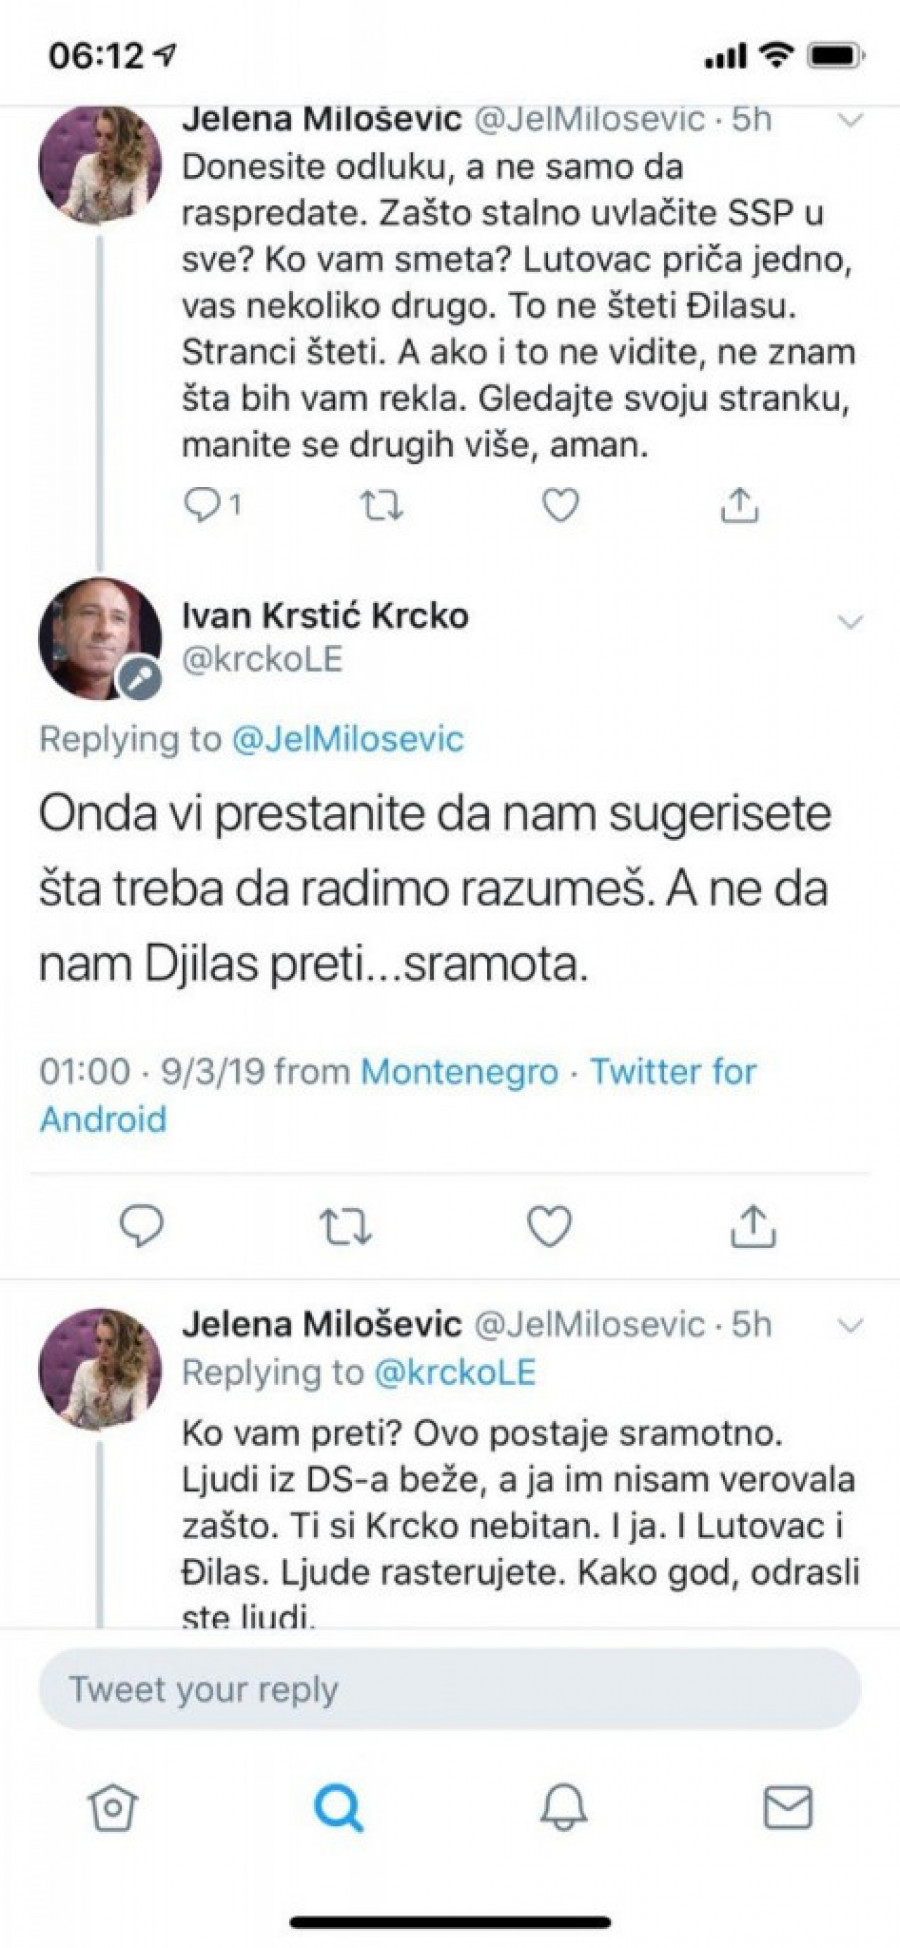Tap the Tweet your reply field
900x1948 pixels.
coord(450,1689)
